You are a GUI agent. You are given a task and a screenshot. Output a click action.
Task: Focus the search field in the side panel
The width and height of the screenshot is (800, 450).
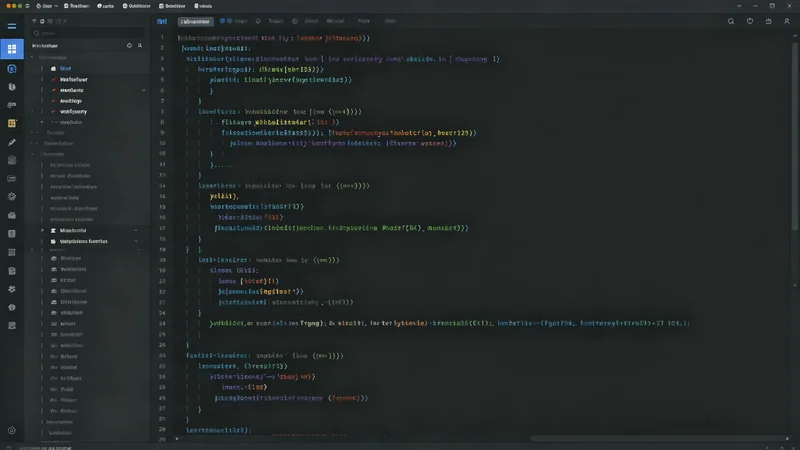point(87,33)
